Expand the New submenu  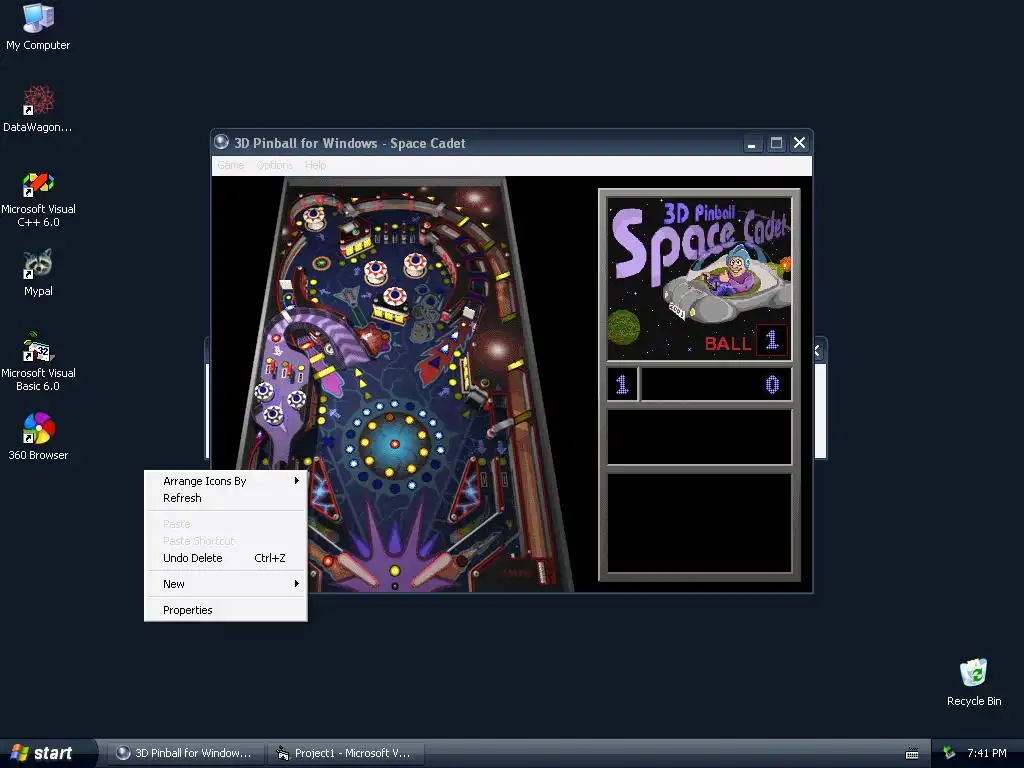pos(225,584)
